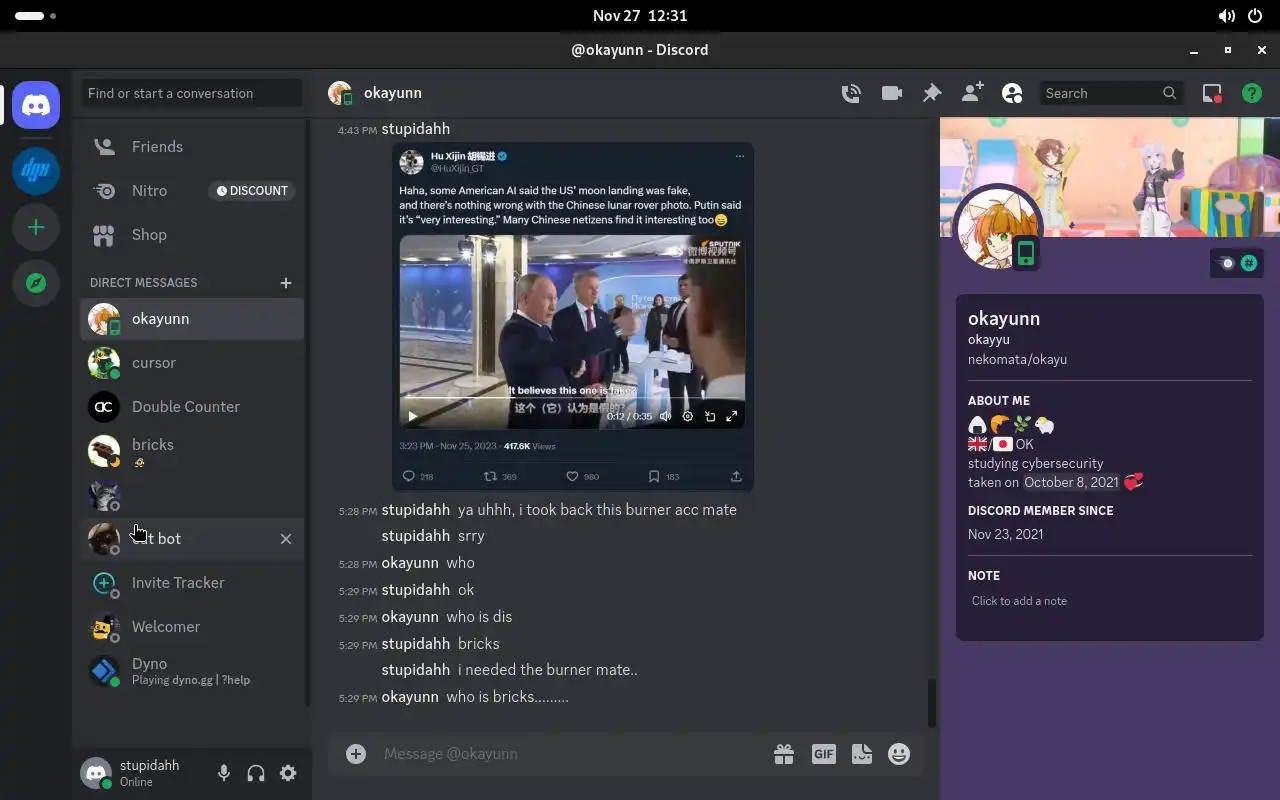Screen dimensions: 1280x800
Task: Add friends to DM icon
Action: (x=972, y=93)
